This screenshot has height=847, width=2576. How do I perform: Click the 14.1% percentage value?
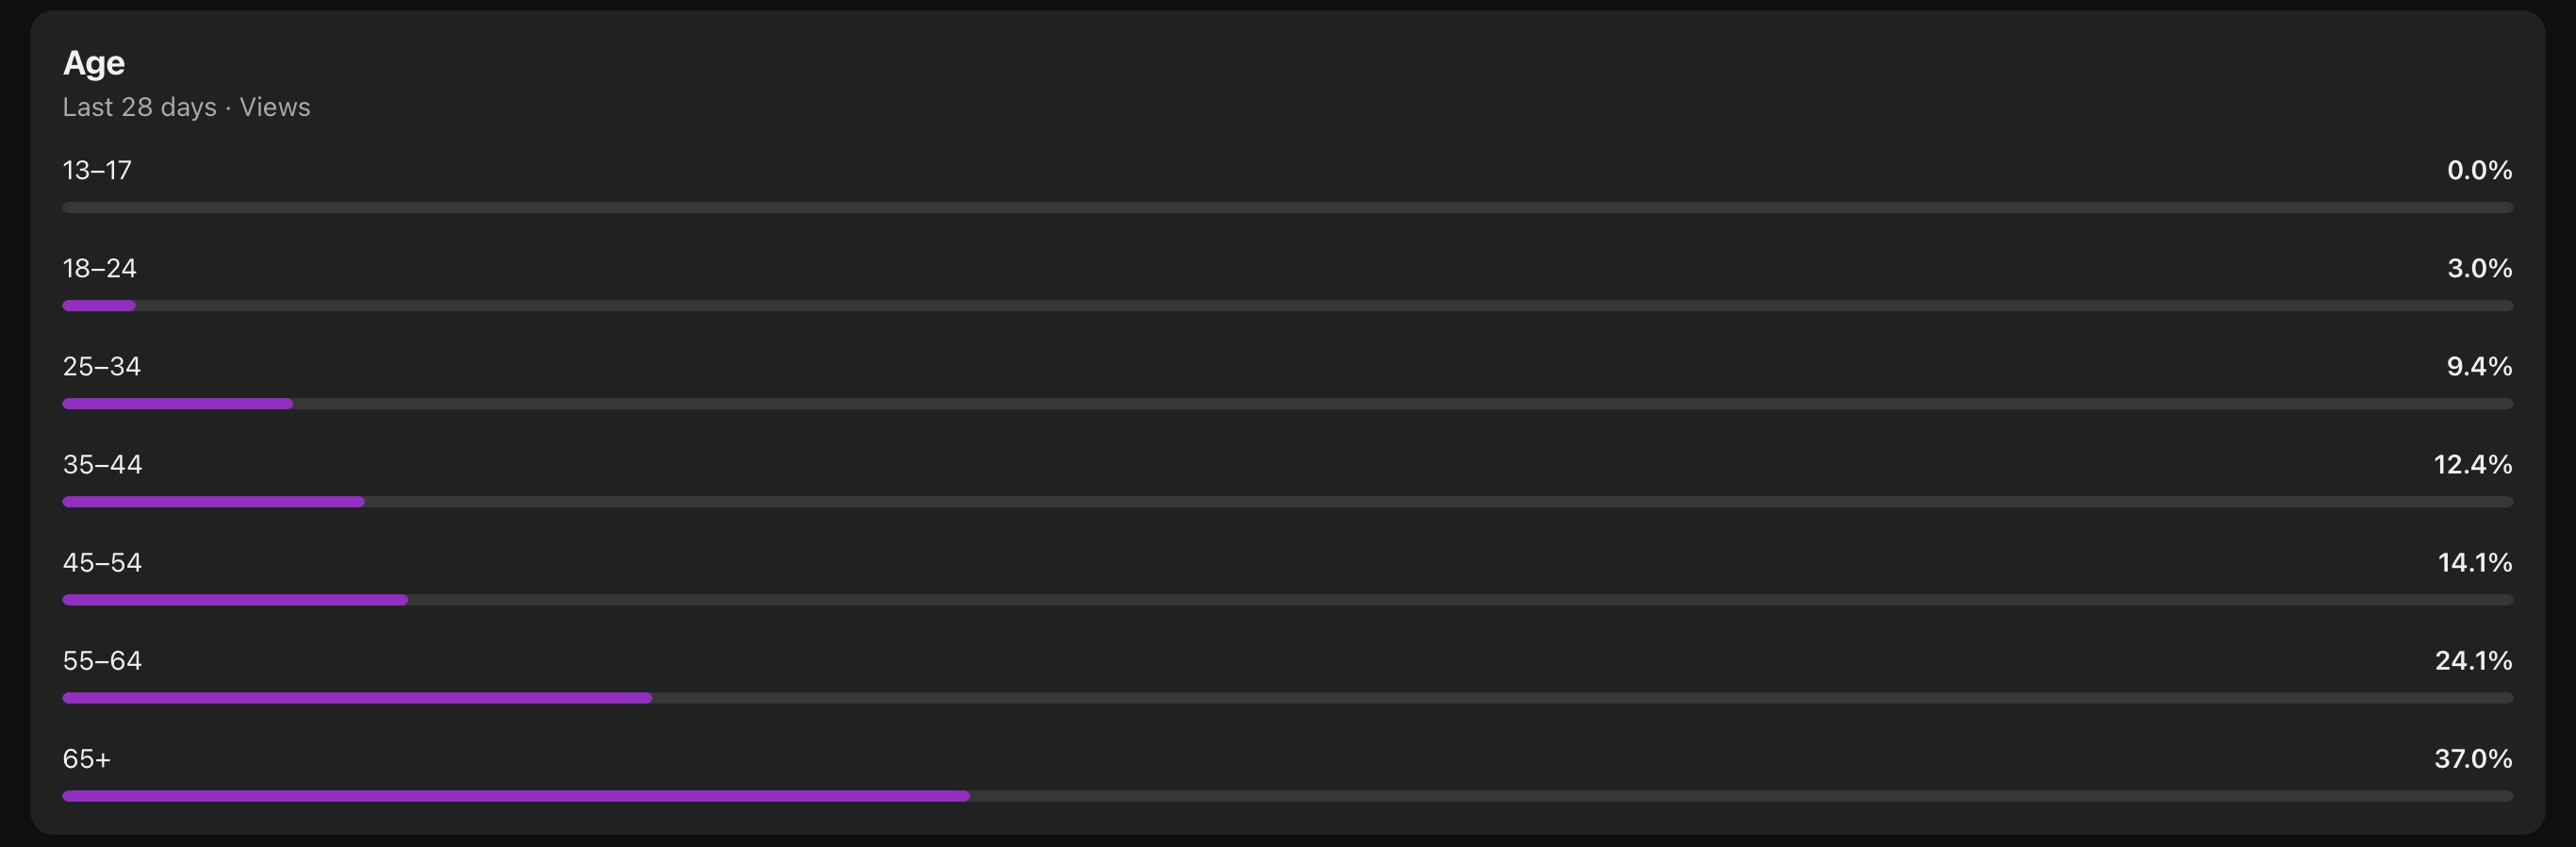pyautogui.click(x=2475, y=562)
